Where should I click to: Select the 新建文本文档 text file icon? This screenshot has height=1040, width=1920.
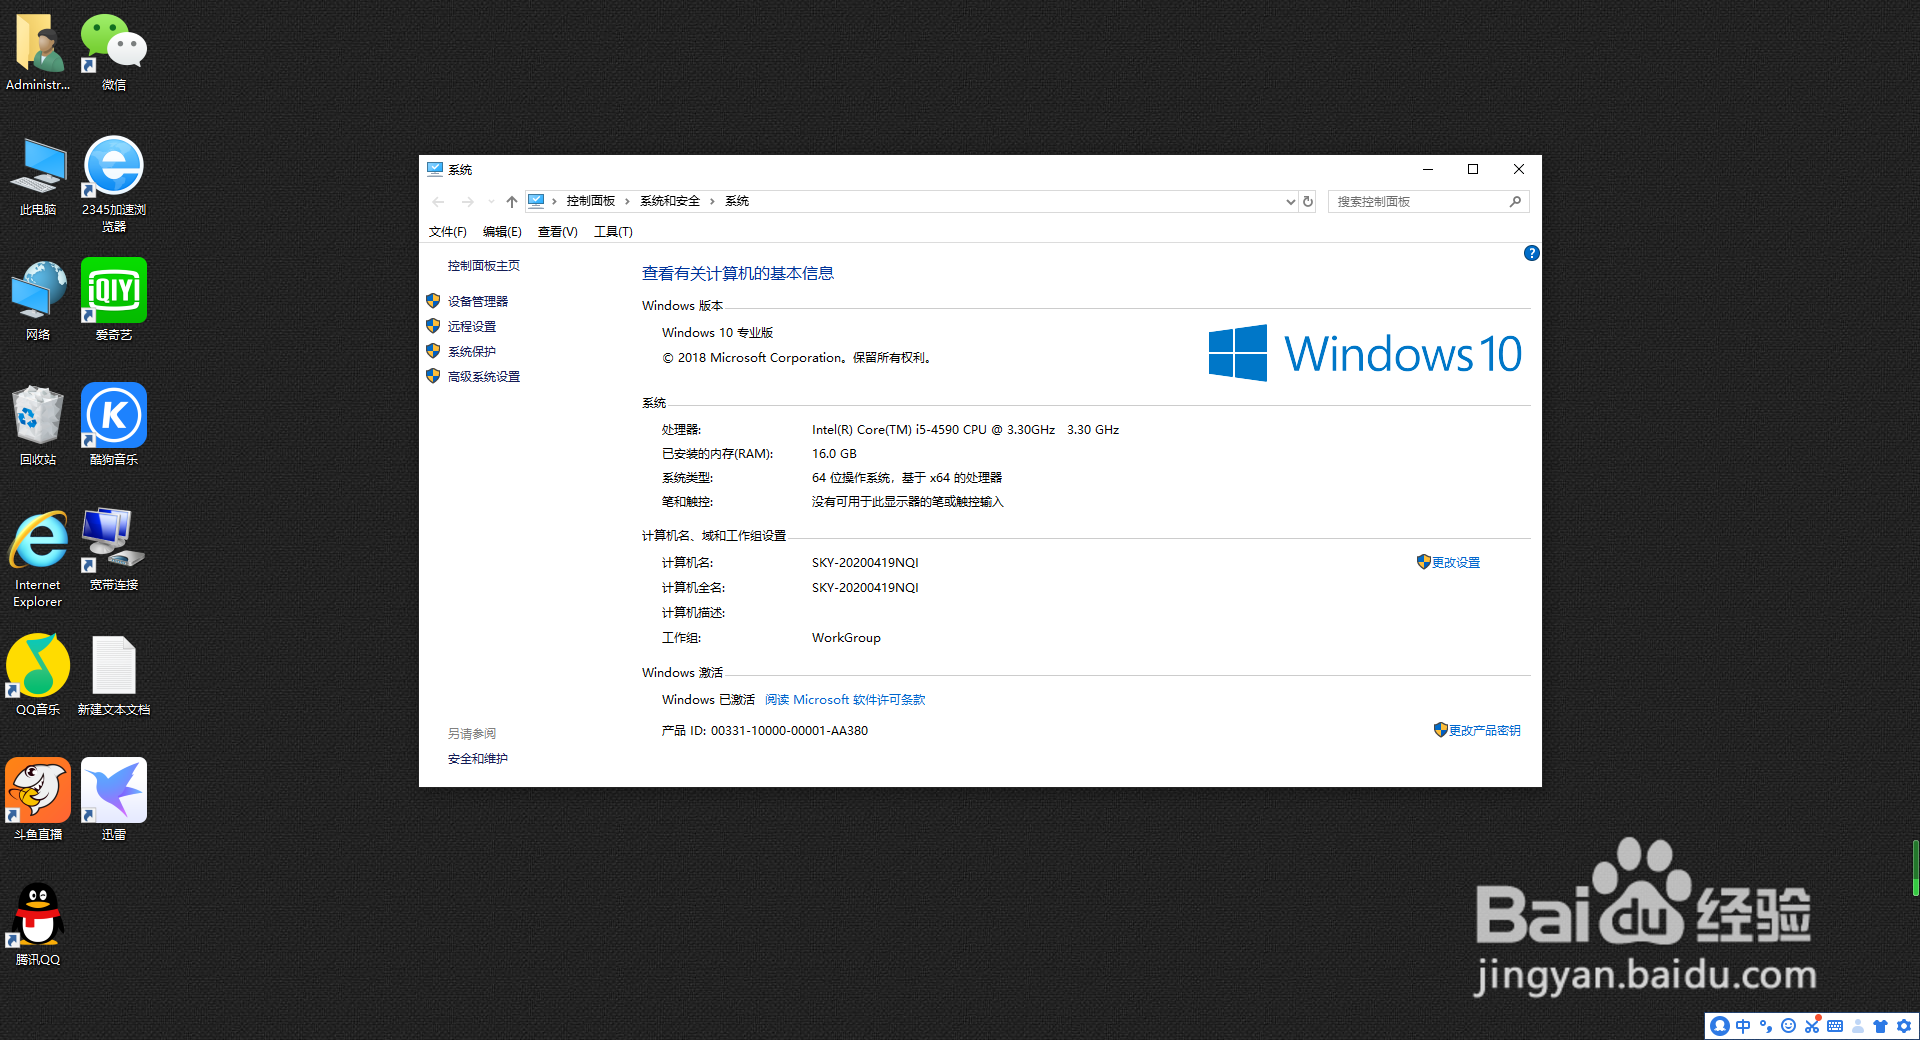(x=114, y=677)
